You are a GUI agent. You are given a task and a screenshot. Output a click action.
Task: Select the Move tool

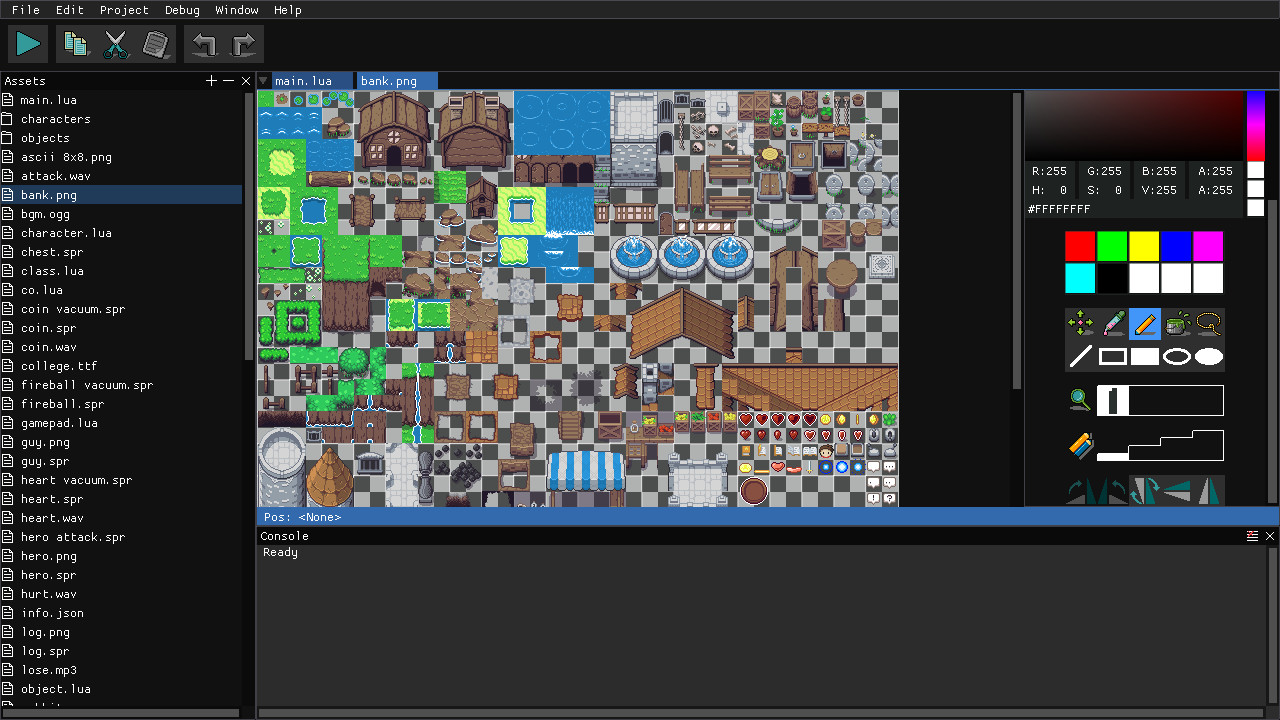pos(1080,323)
